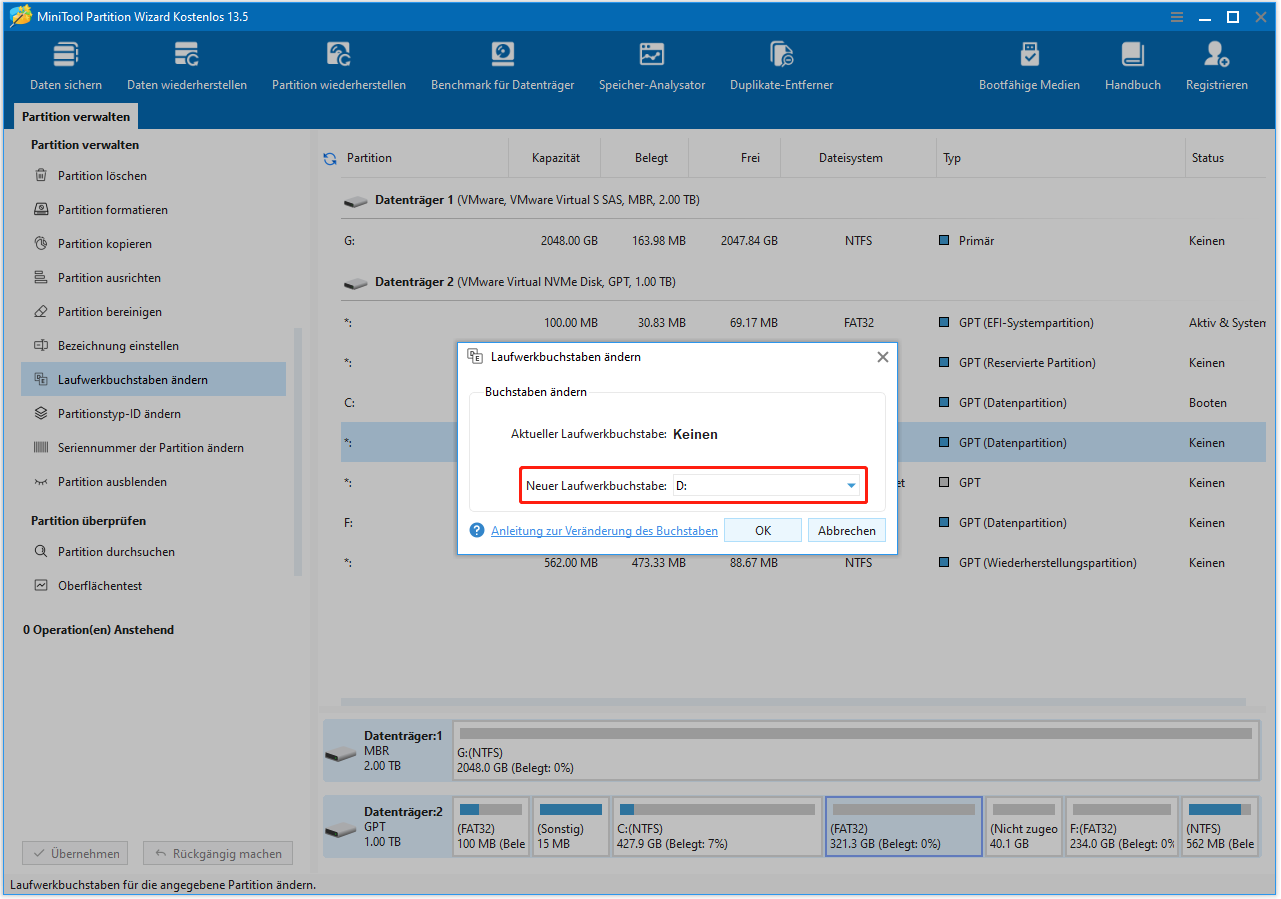The height and width of the screenshot is (899, 1281).
Task: Open the Anleitung zur Veränderung des Buchstaben link
Action: [x=604, y=530]
